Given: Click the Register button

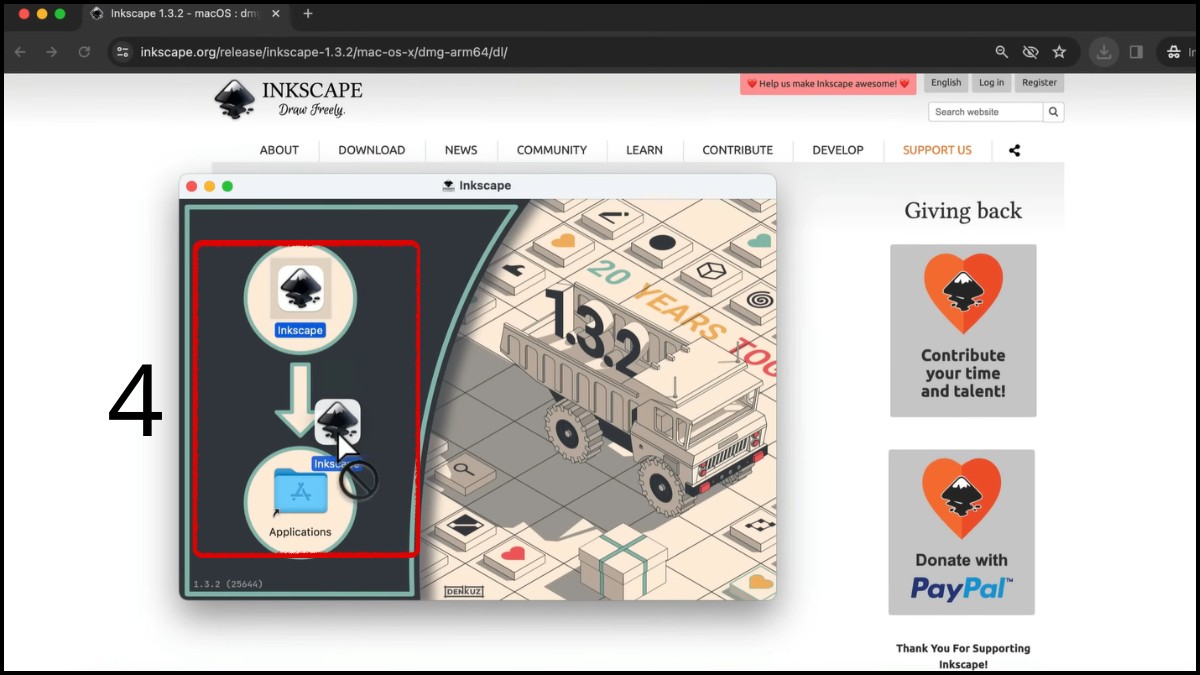Looking at the screenshot, I should [x=1039, y=83].
